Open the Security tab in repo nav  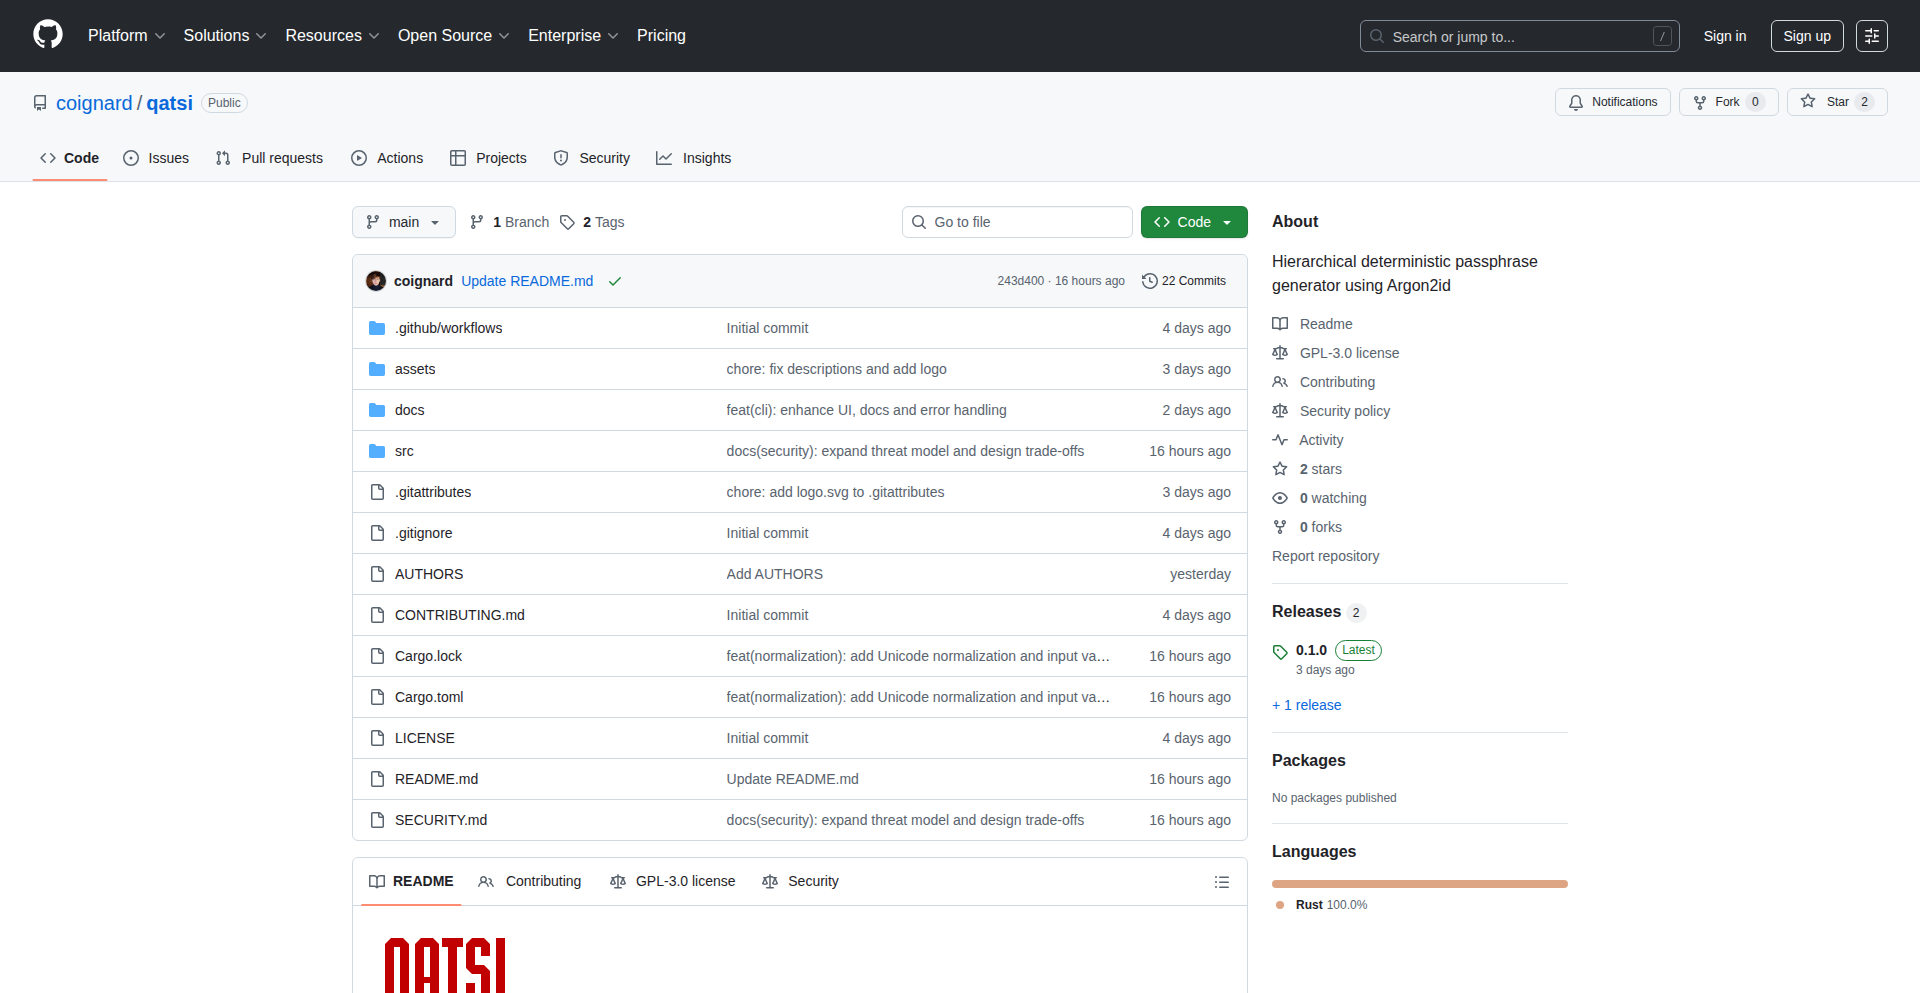[592, 158]
